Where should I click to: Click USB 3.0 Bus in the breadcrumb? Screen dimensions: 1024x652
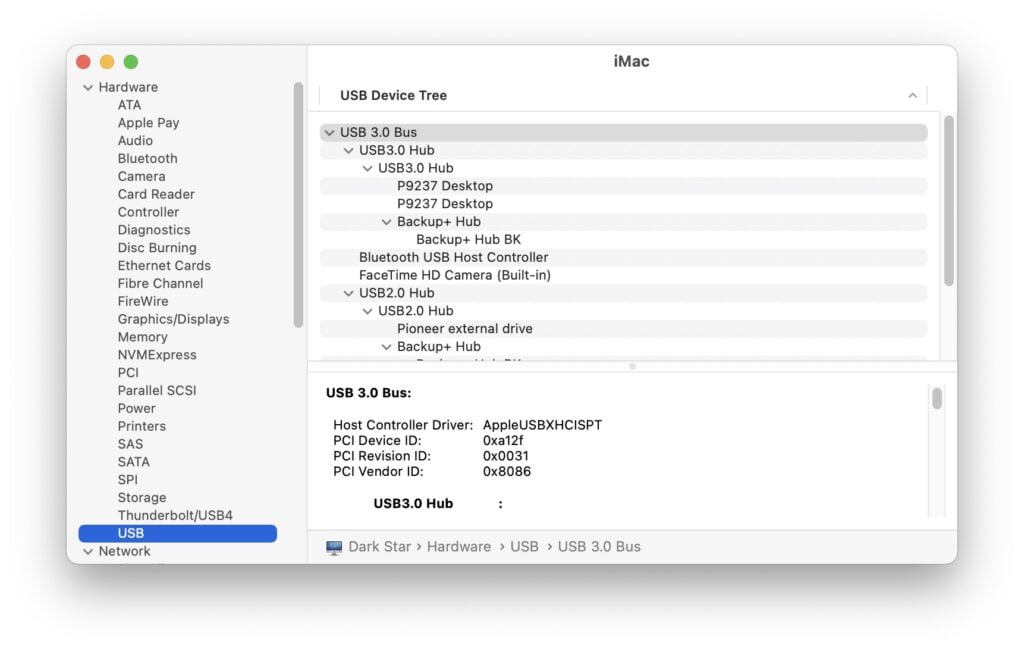(x=598, y=546)
